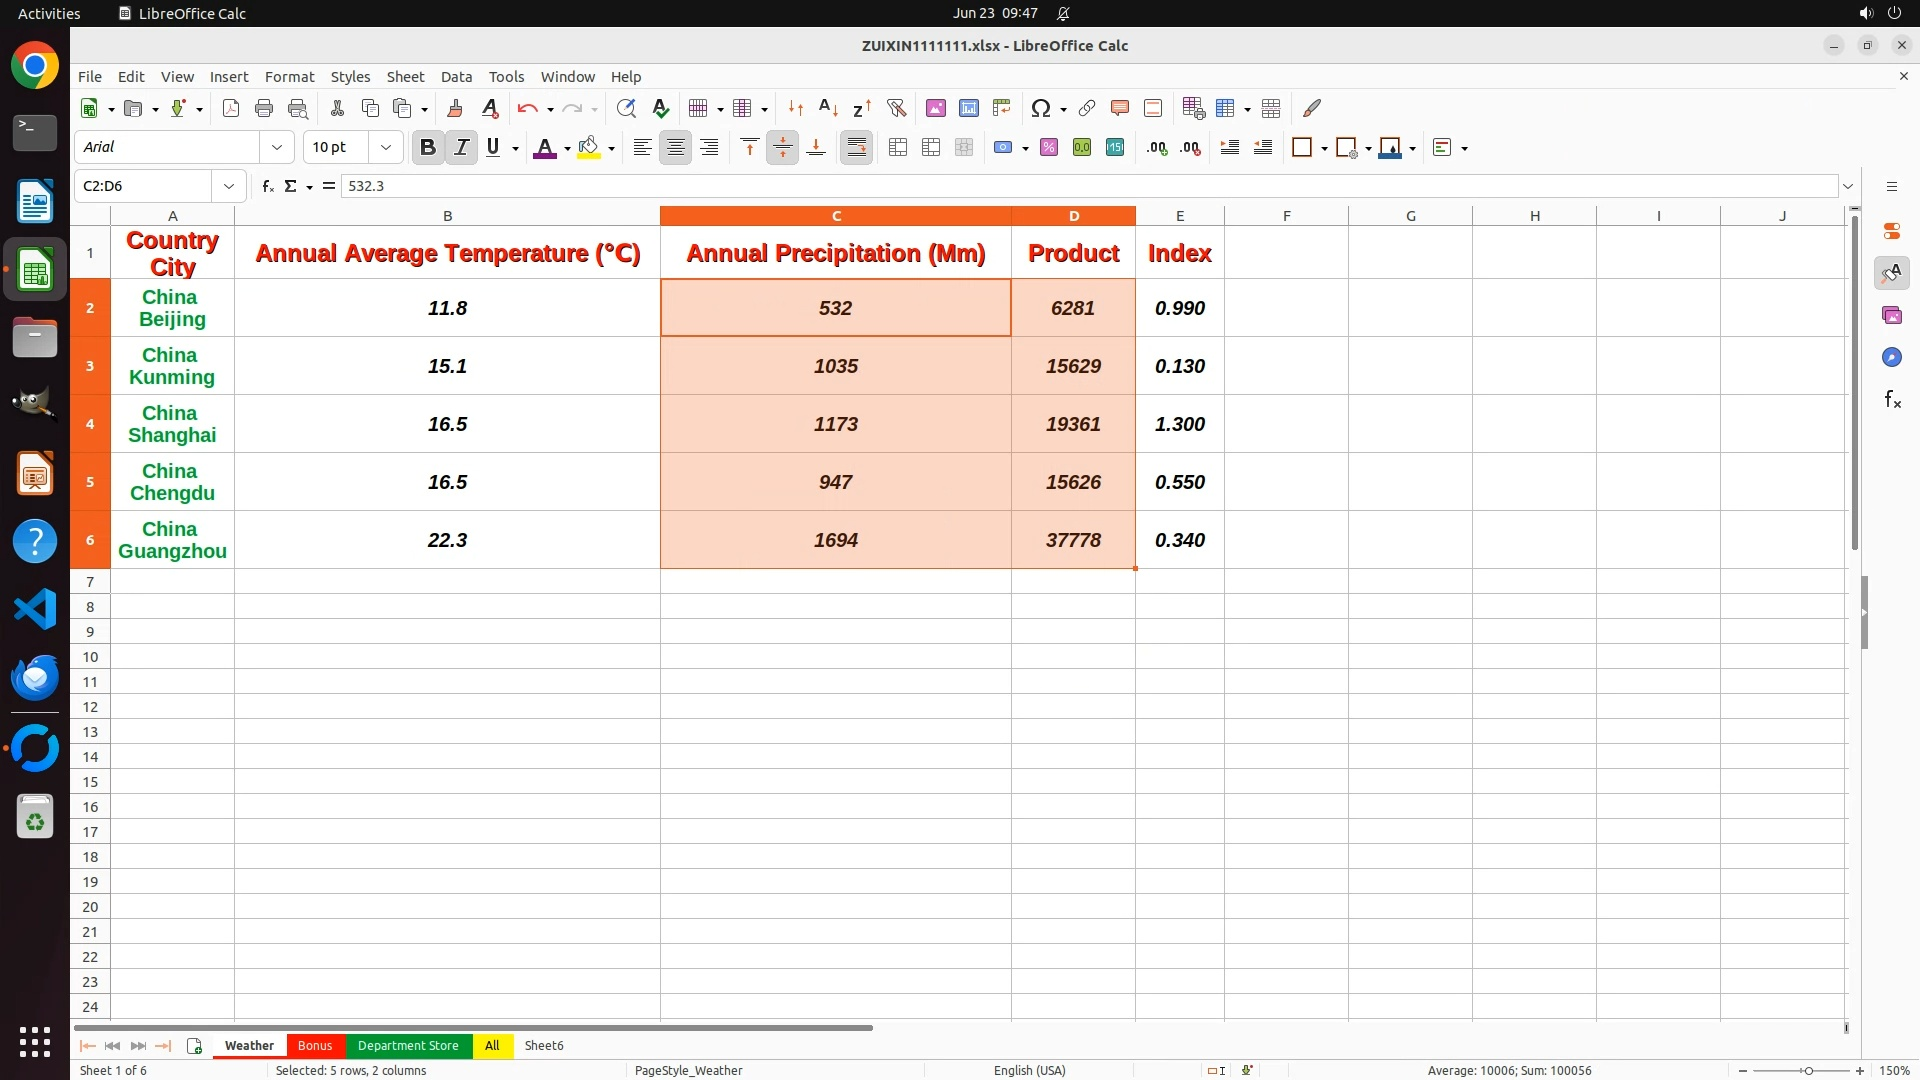Expand the Name Box cell reference dropdown

click(x=229, y=186)
